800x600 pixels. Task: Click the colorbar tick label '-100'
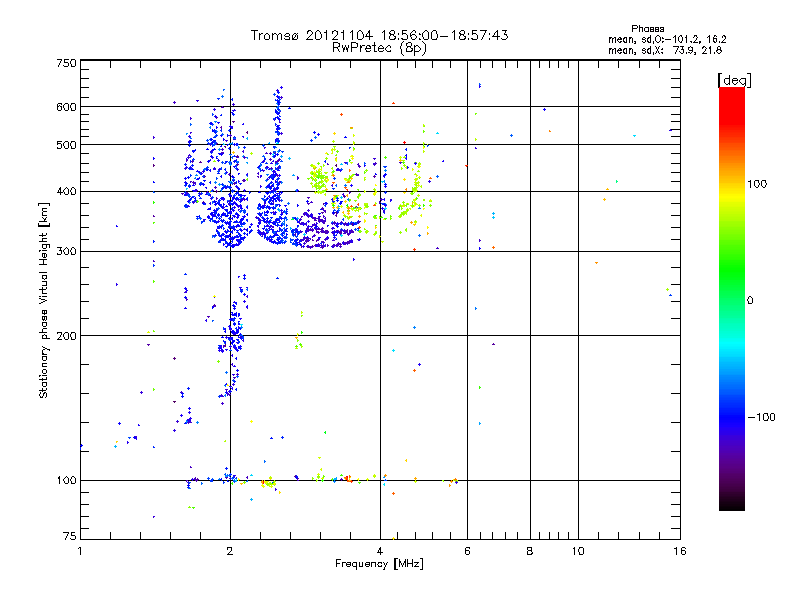(761, 417)
